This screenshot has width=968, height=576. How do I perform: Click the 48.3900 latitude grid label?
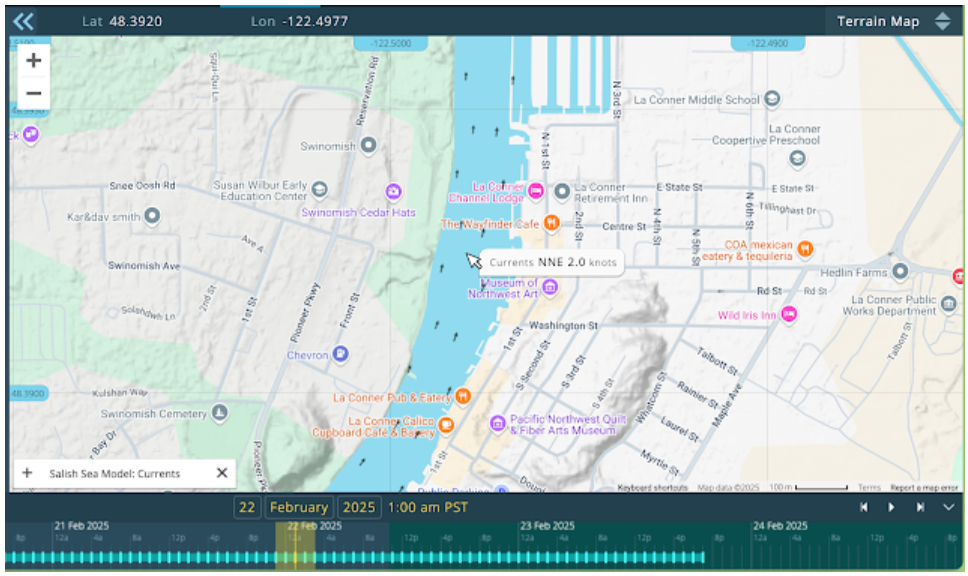tap(27, 393)
